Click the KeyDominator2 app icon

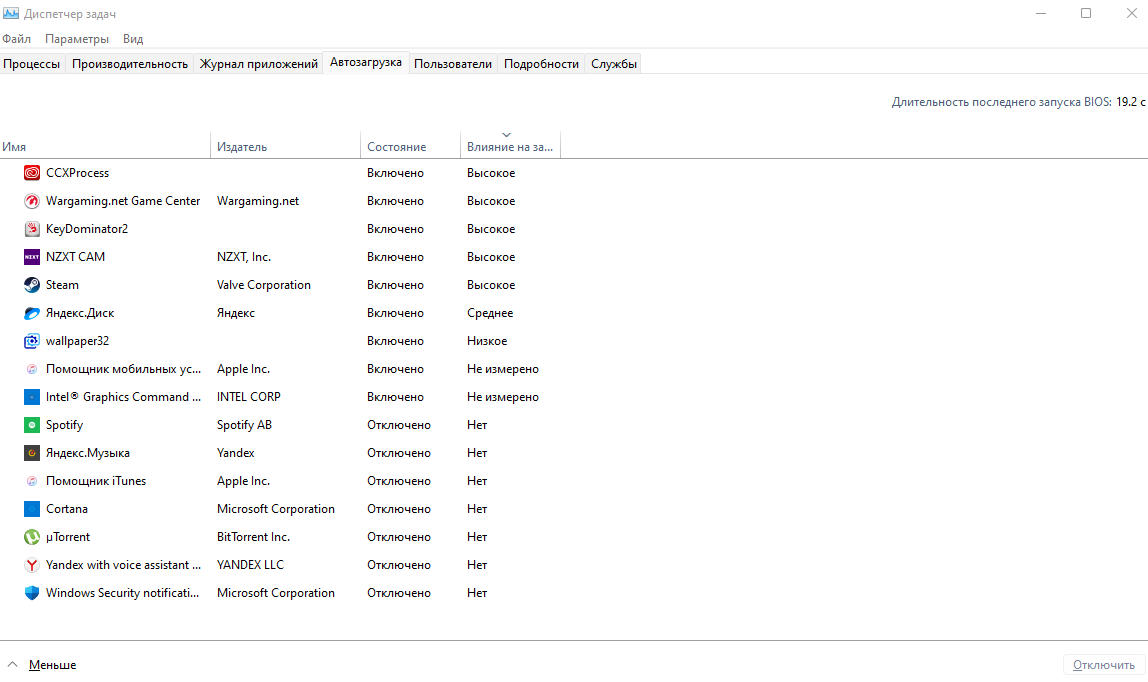coord(31,229)
